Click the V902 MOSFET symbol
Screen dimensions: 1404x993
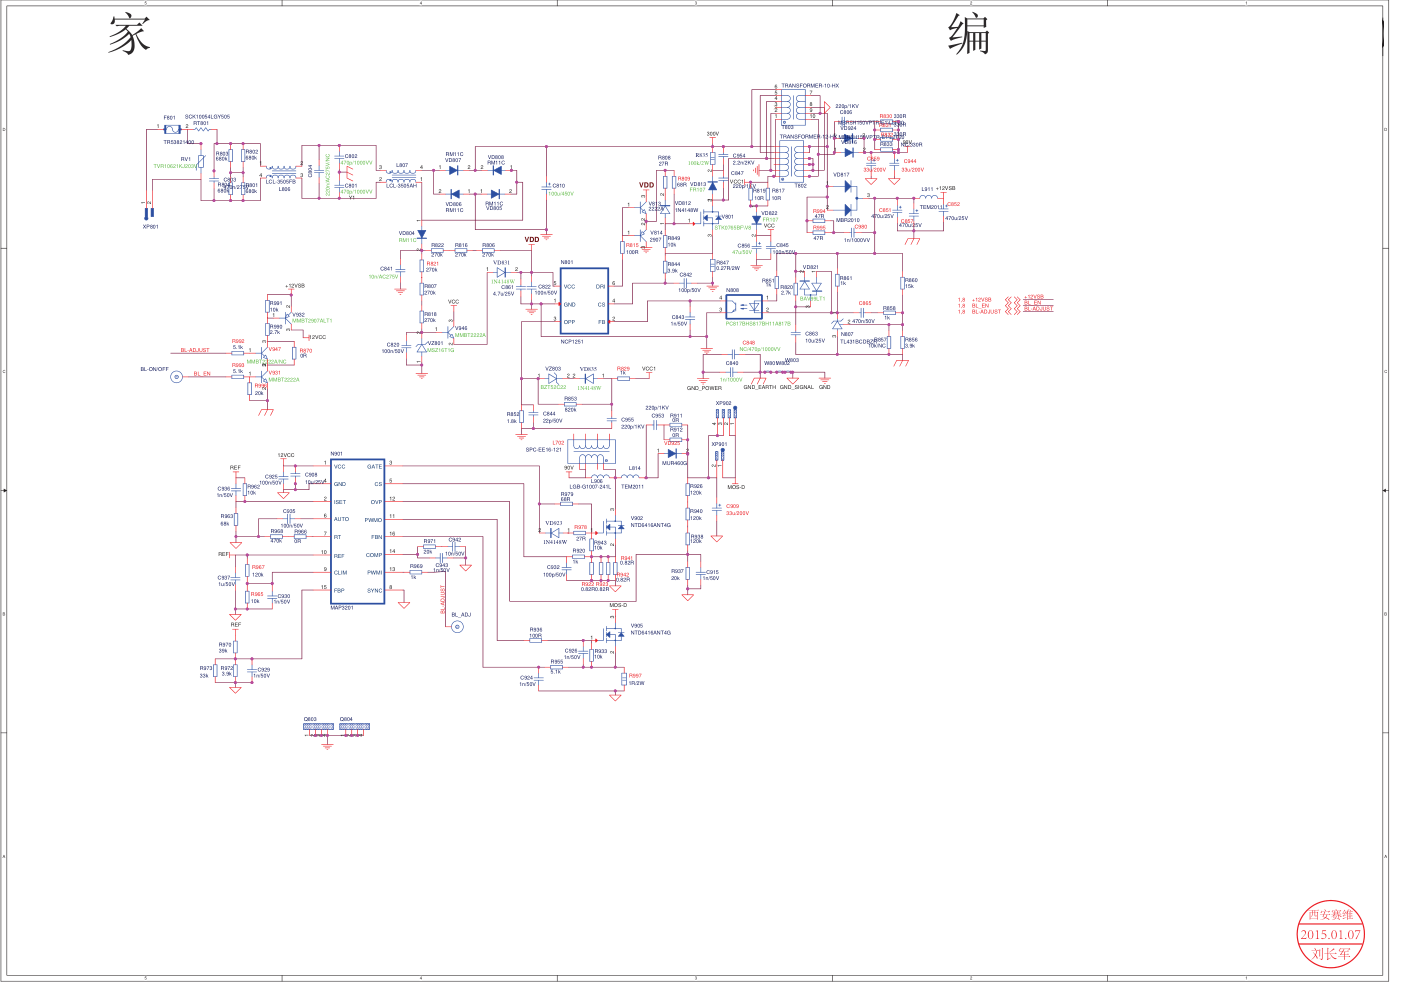point(613,526)
